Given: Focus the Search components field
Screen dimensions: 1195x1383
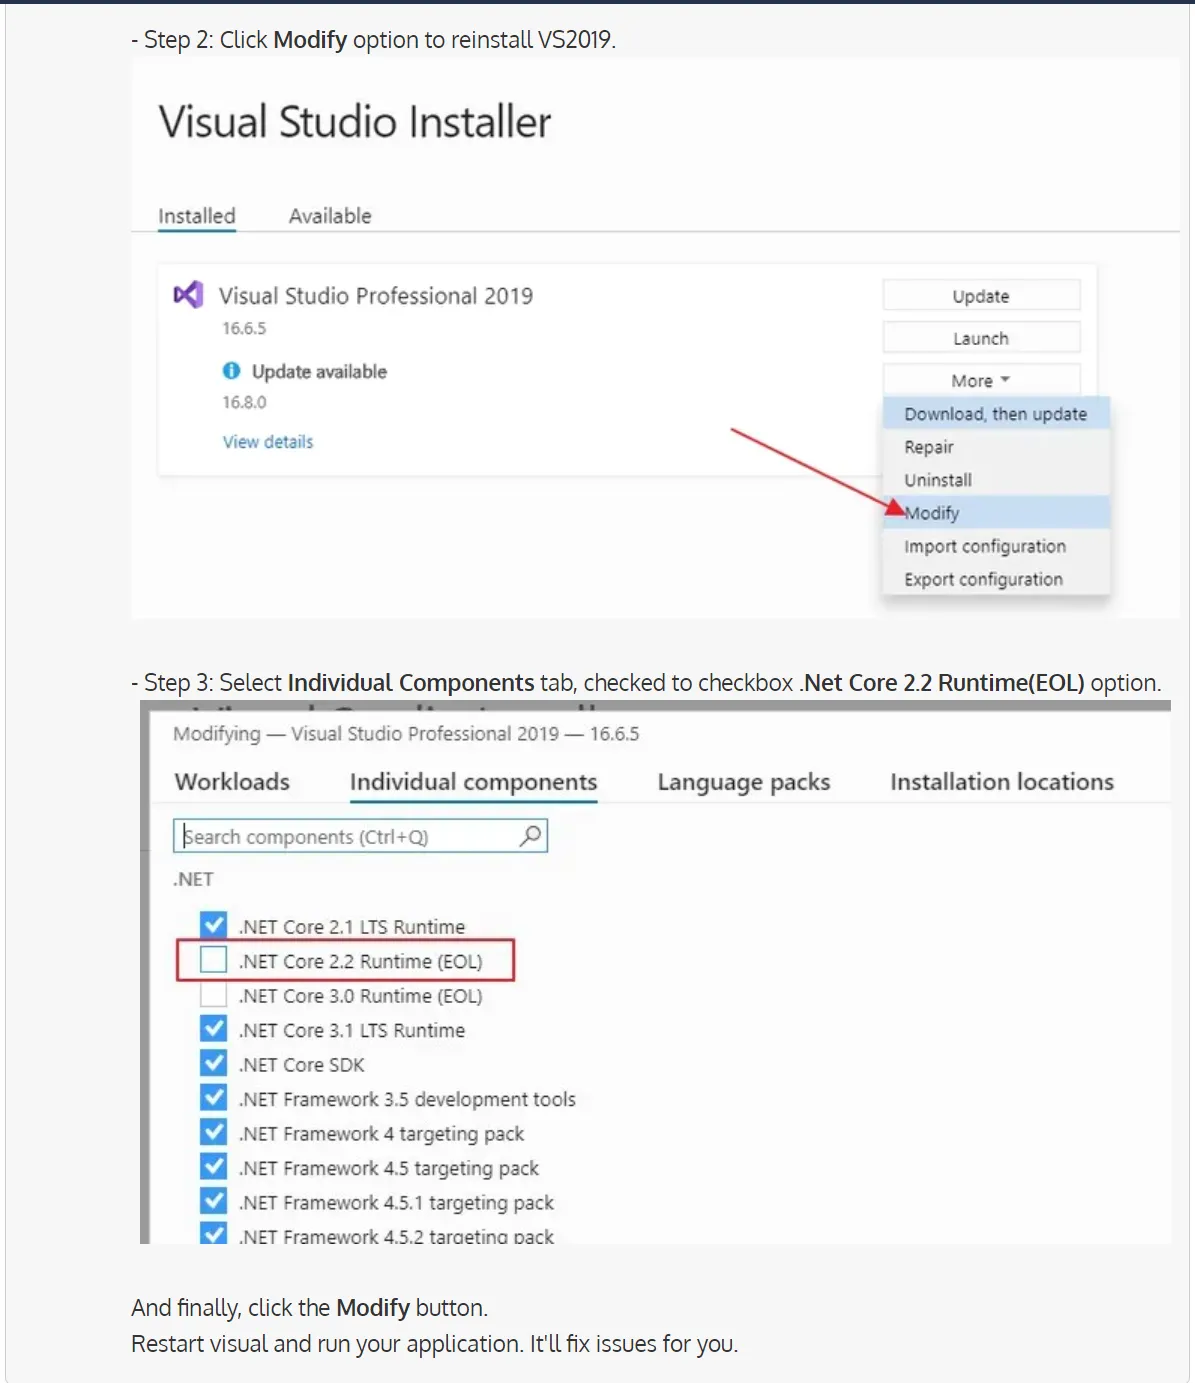Looking at the screenshot, I should 360,836.
